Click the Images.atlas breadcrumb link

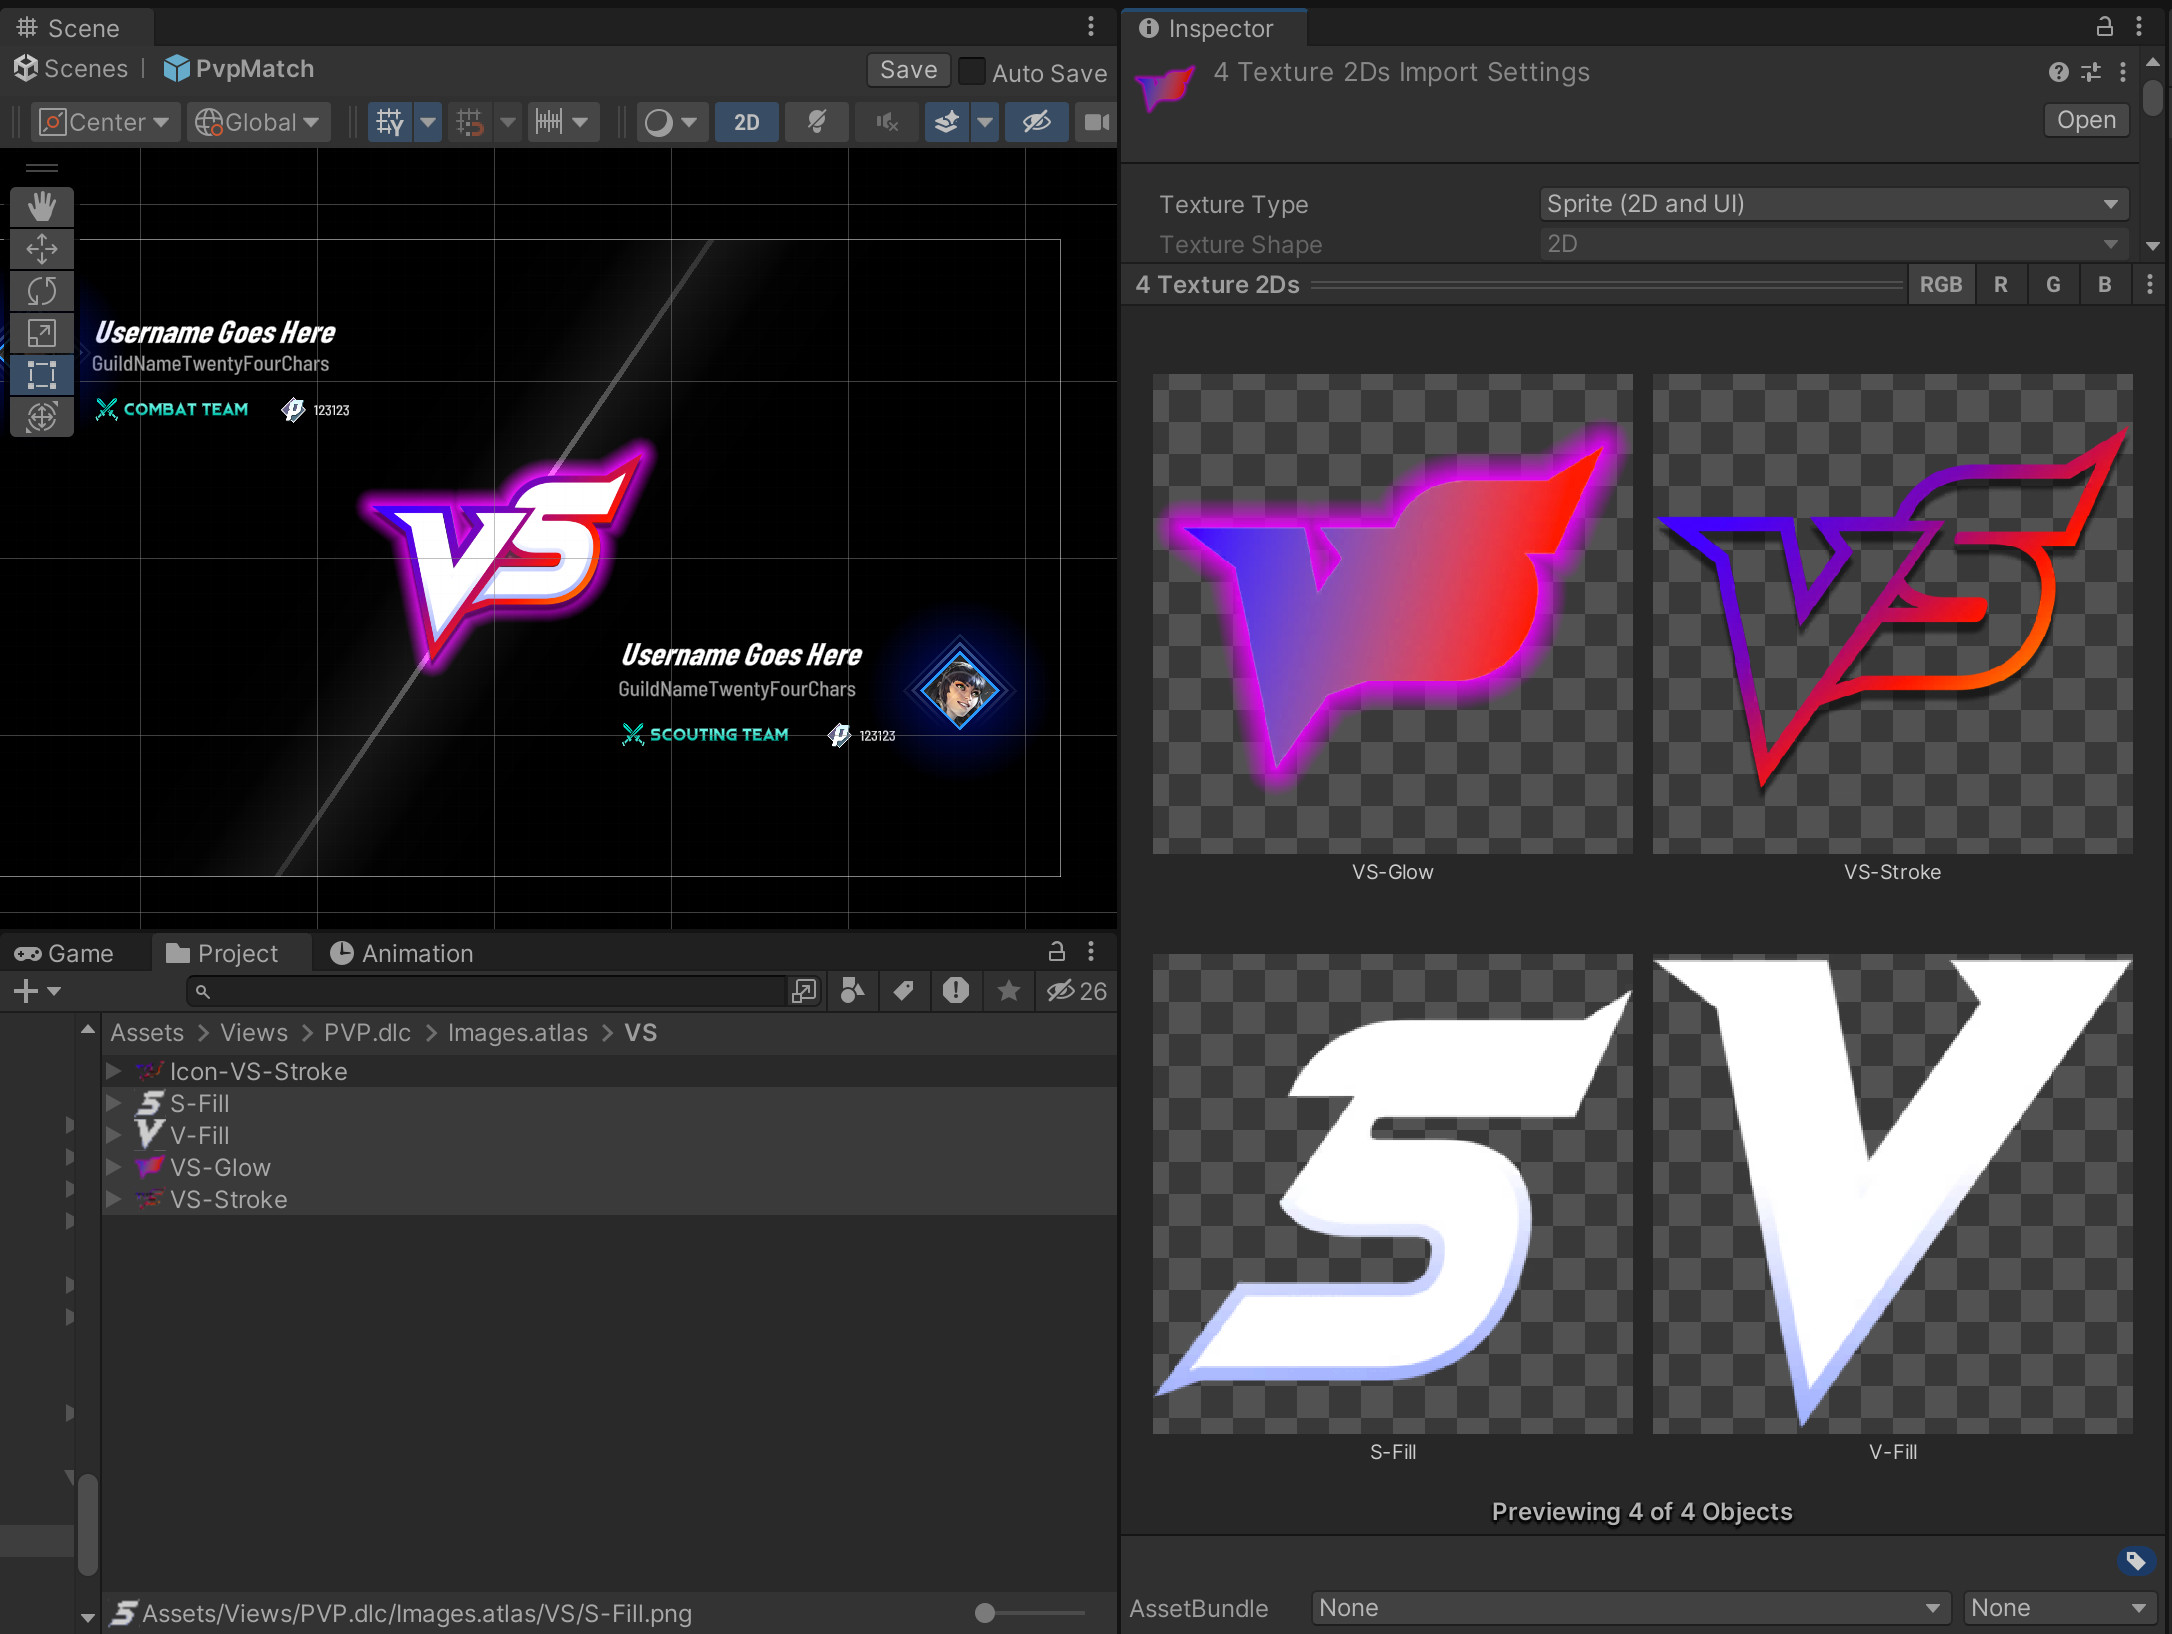[x=517, y=1032]
